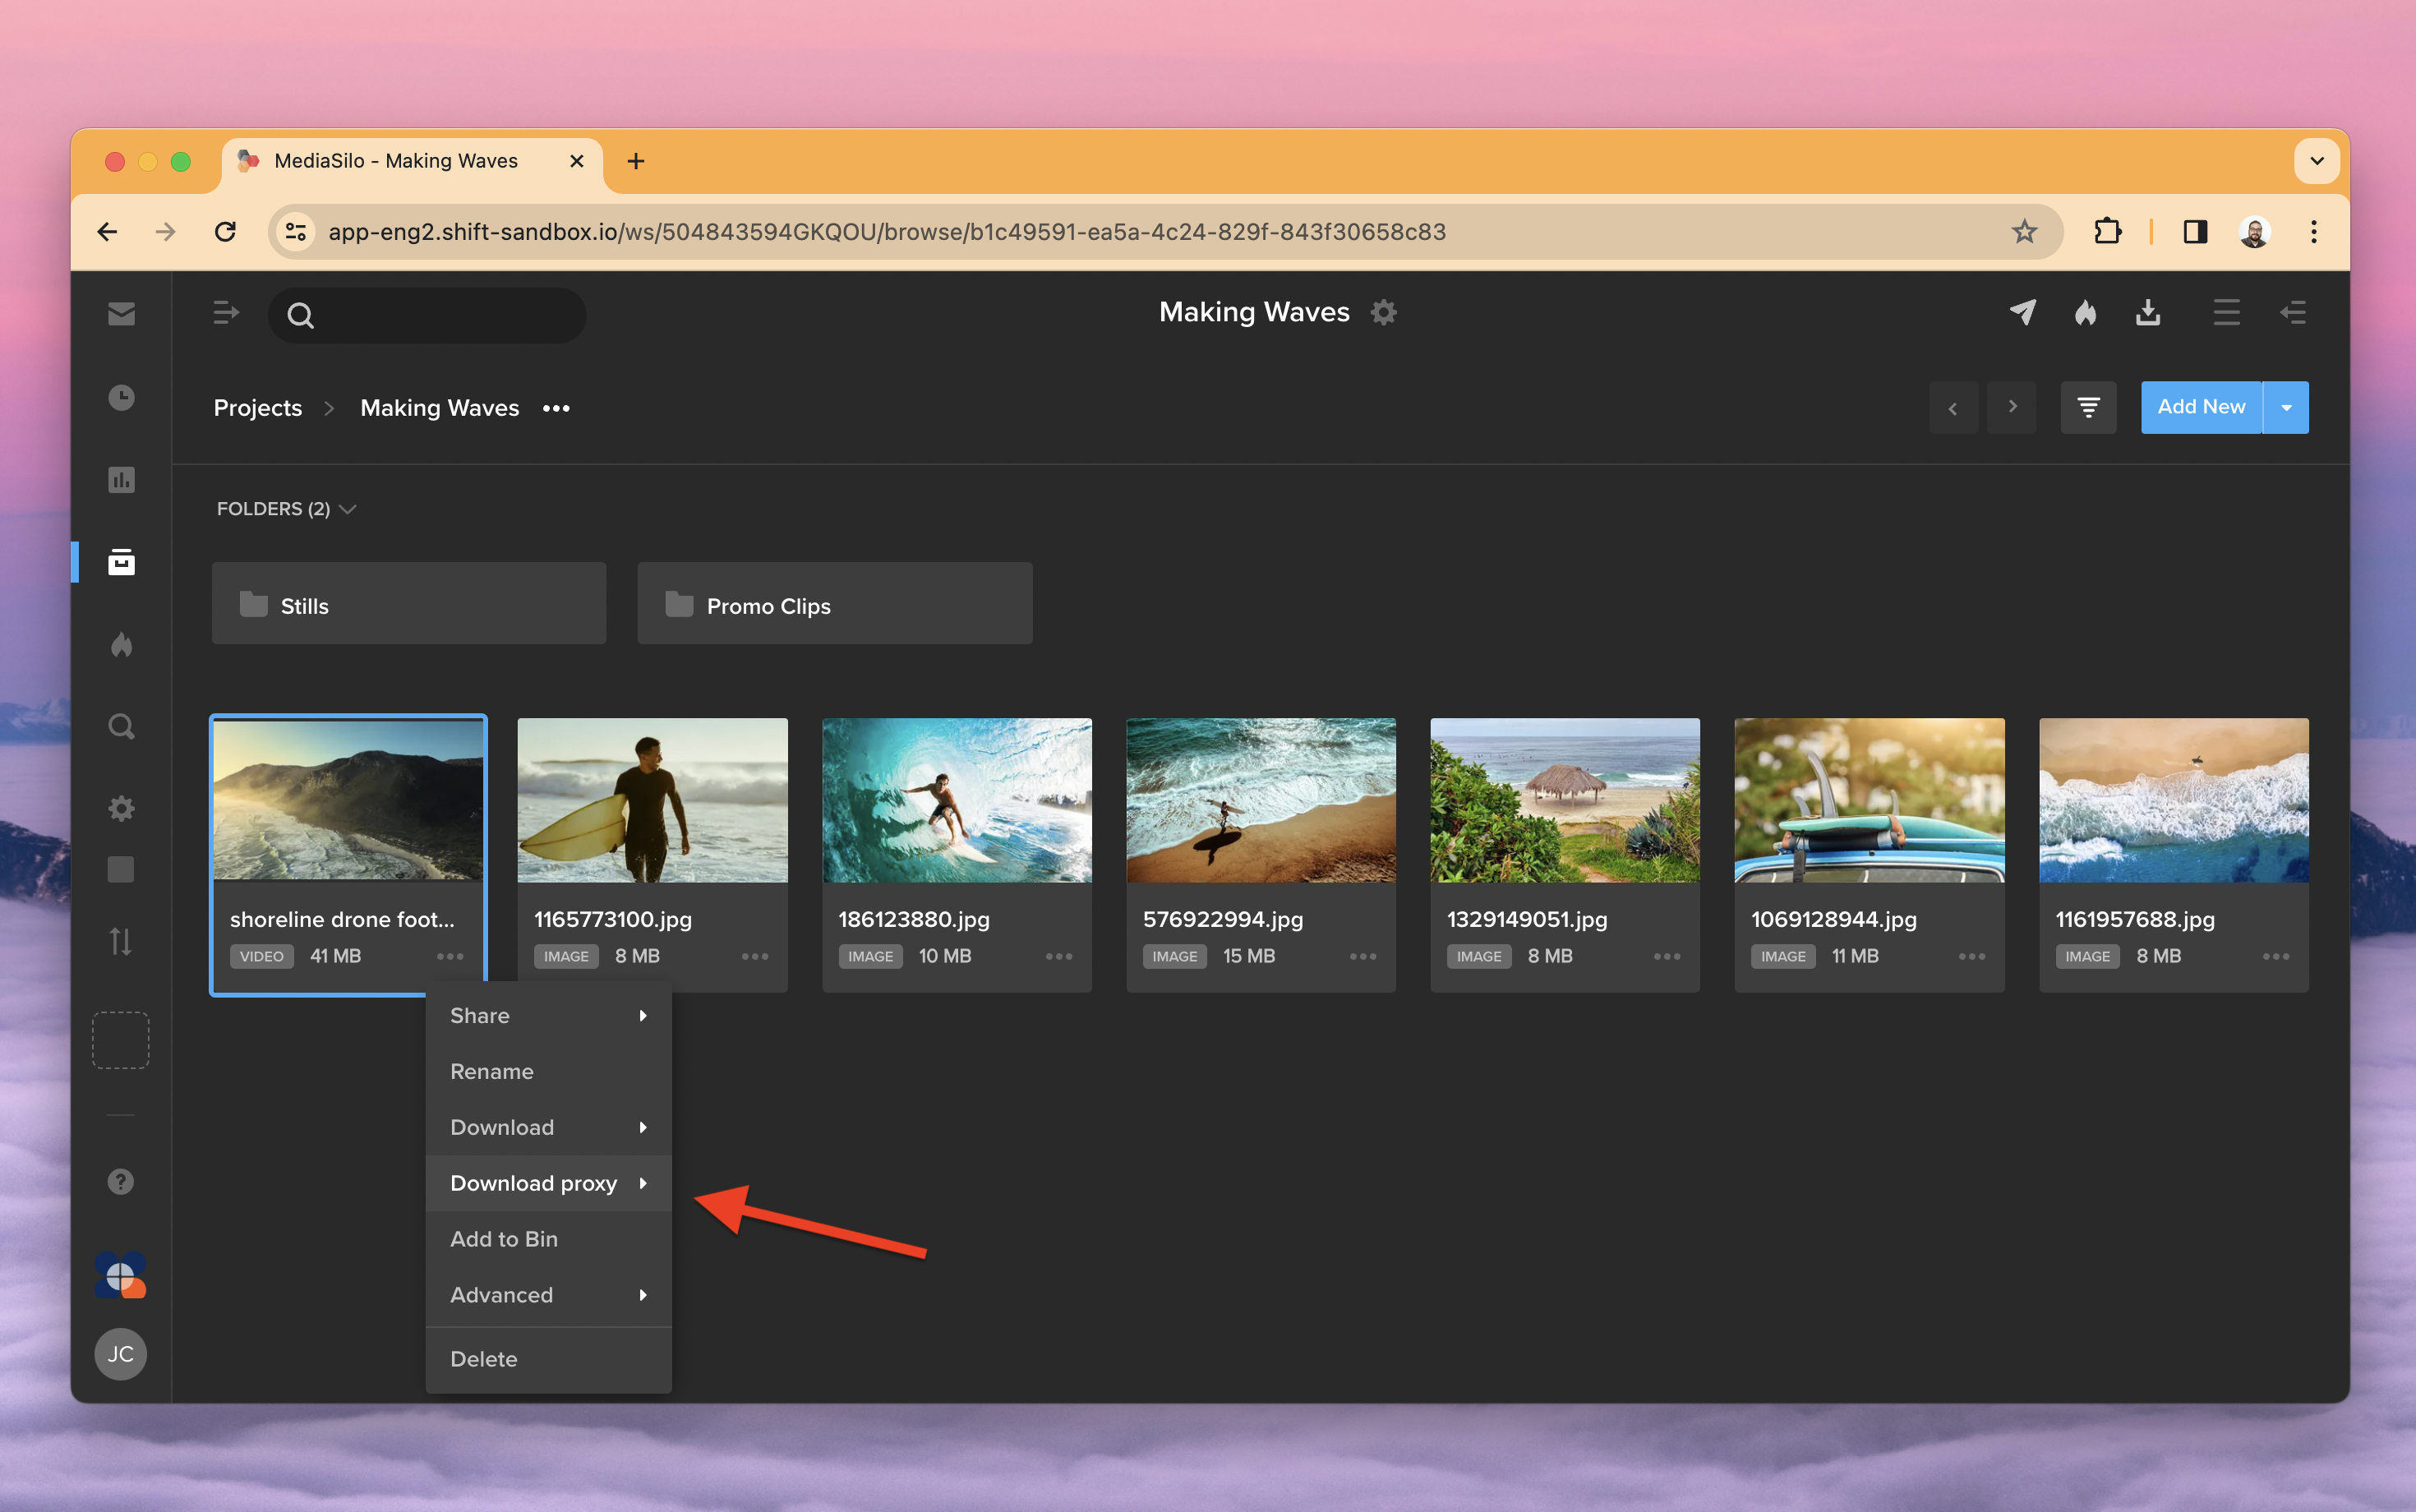Open more options for 1069128944.jpg

[x=1972, y=956]
